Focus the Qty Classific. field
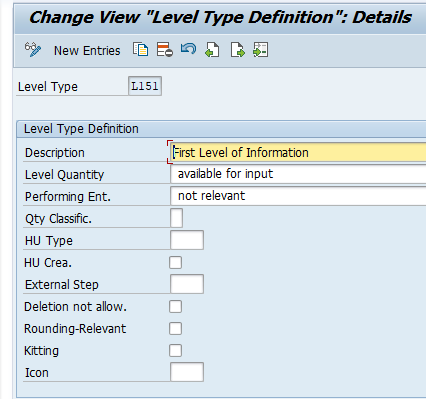The image size is (426, 399). tap(176, 218)
